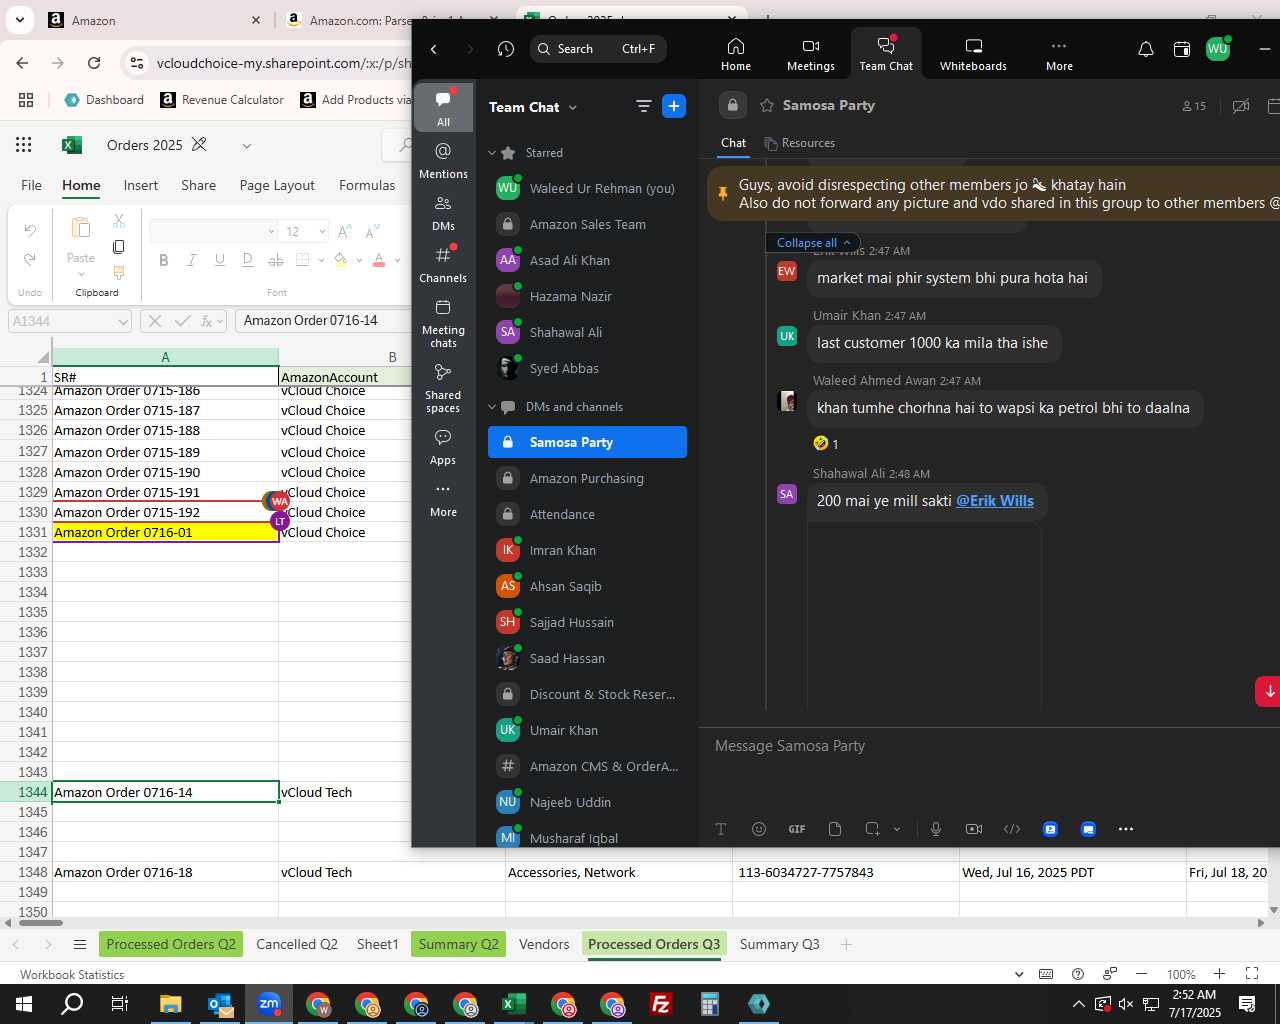Collapse the Starred section
1280x1024 pixels.
click(492, 153)
